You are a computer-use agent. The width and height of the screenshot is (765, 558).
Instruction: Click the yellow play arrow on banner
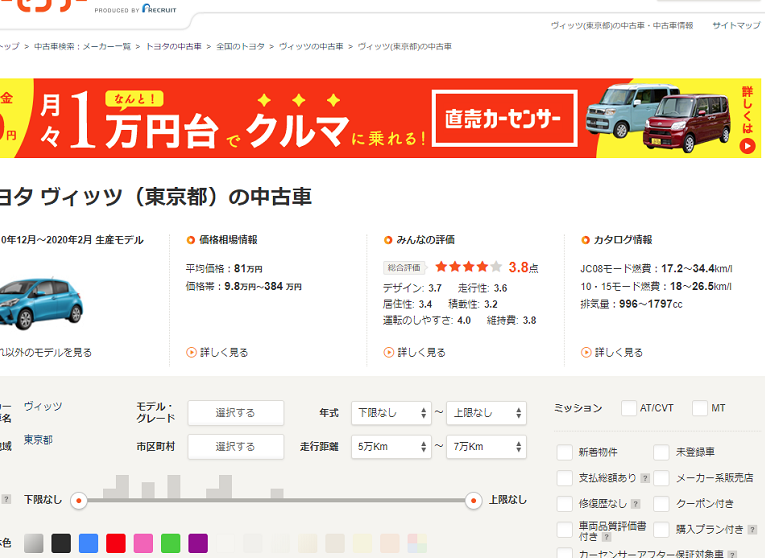tap(747, 146)
